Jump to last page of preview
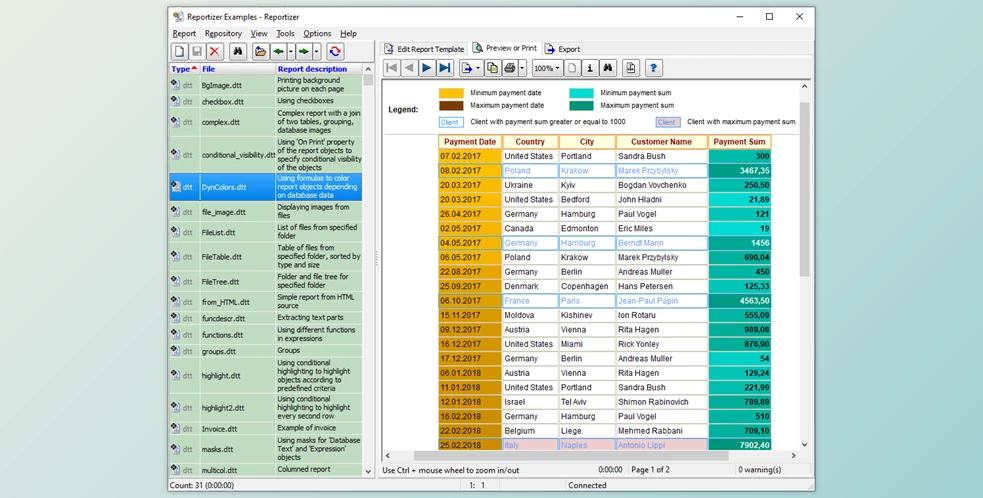The image size is (983, 498). [x=444, y=68]
